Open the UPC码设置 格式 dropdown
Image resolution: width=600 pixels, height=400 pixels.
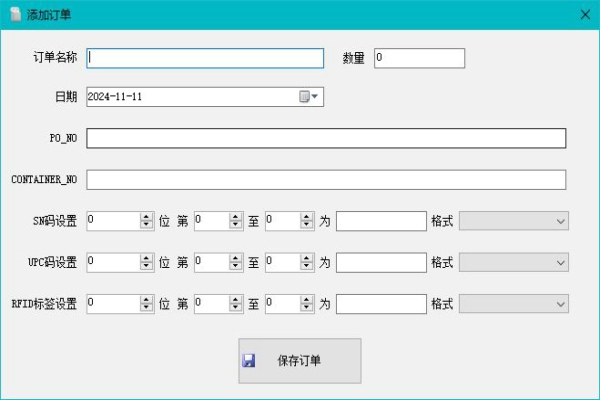[x=514, y=263]
